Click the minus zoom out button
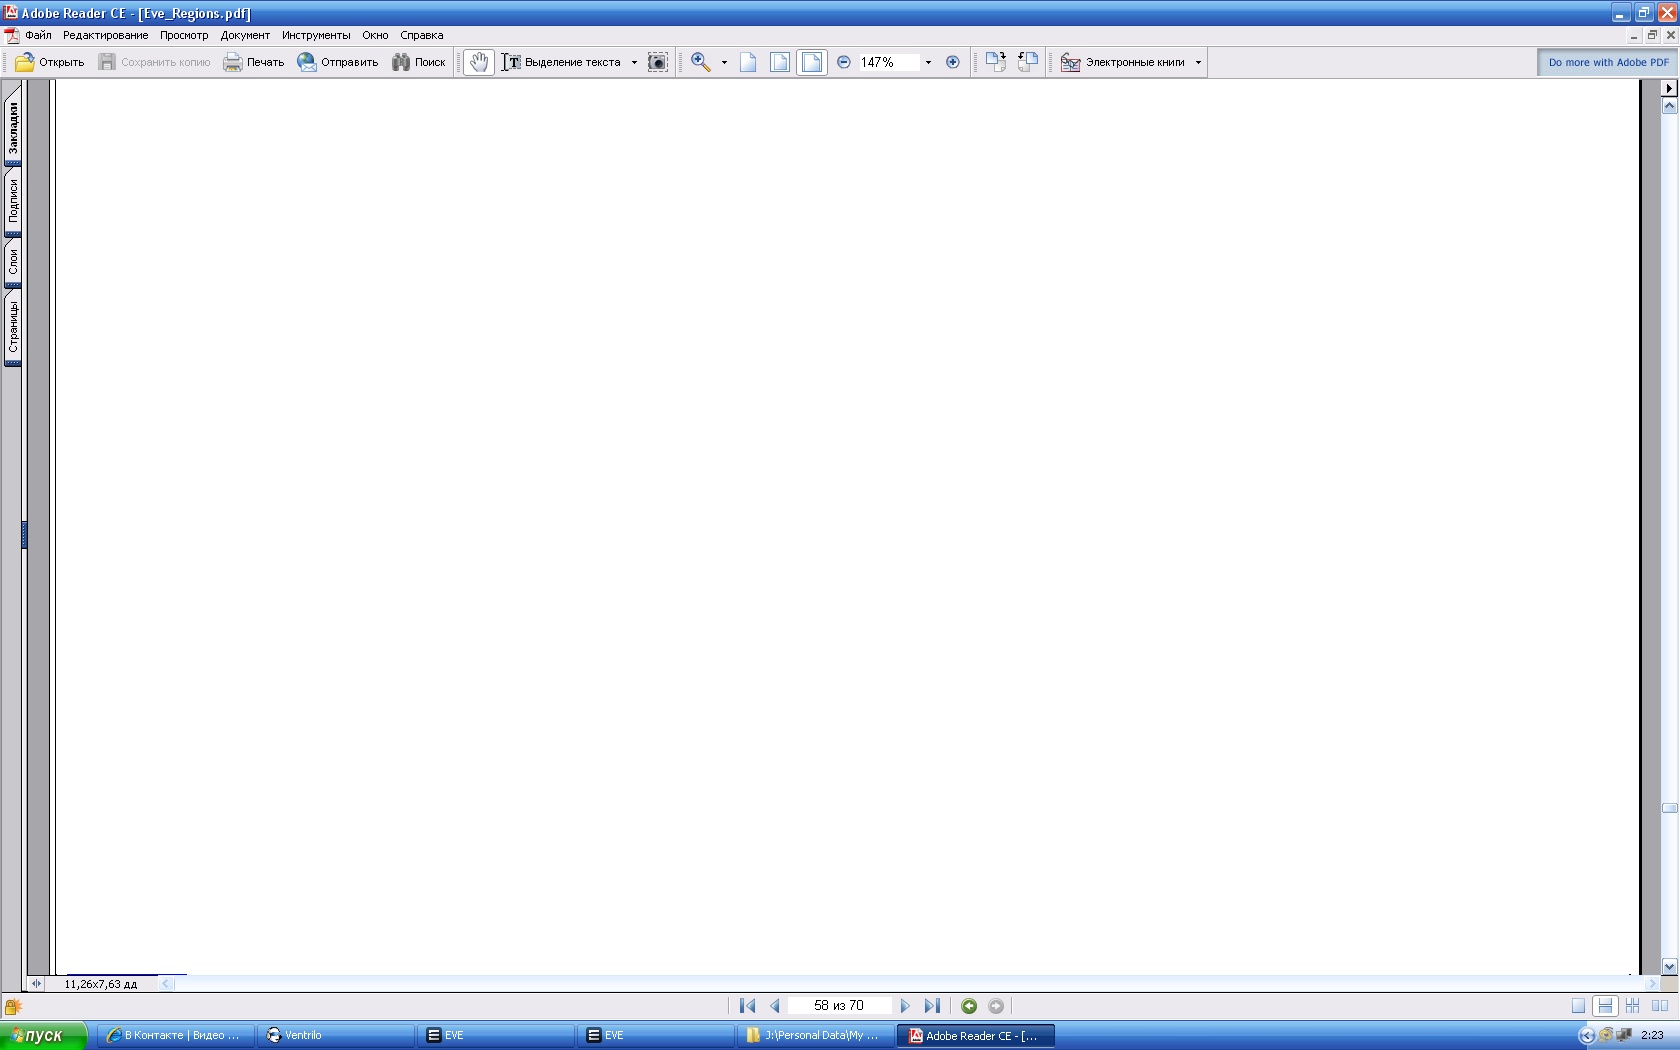1680x1050 pixels. [844, 62]
